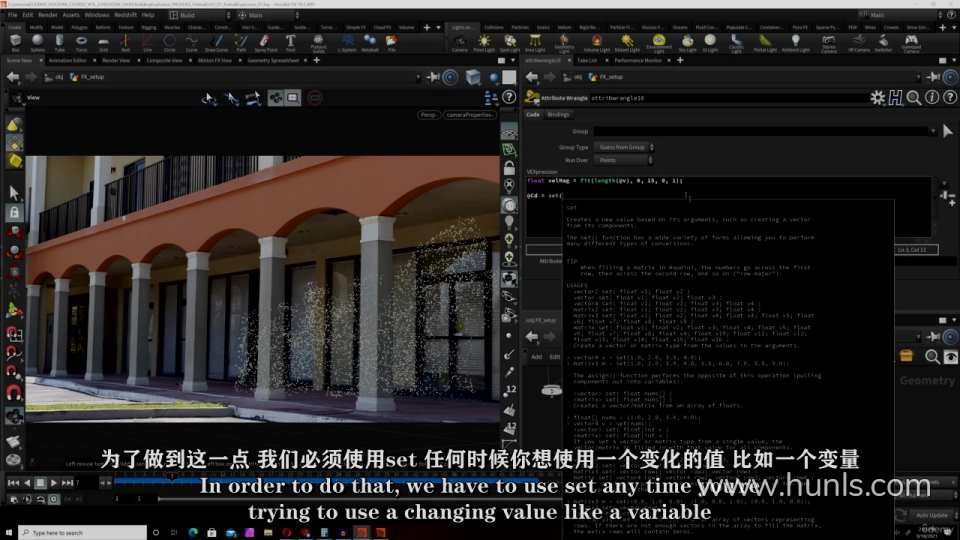This screenshot has height=540, width=960.
Task: Open the Group Type dropdown
Action: coord(624,148)
